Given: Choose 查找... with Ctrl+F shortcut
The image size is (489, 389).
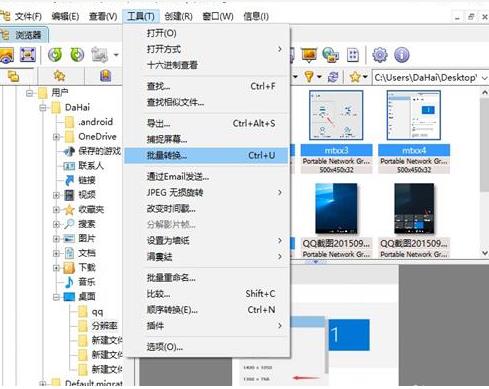Looking at the screenshot, I should click(x=207, y=86).
